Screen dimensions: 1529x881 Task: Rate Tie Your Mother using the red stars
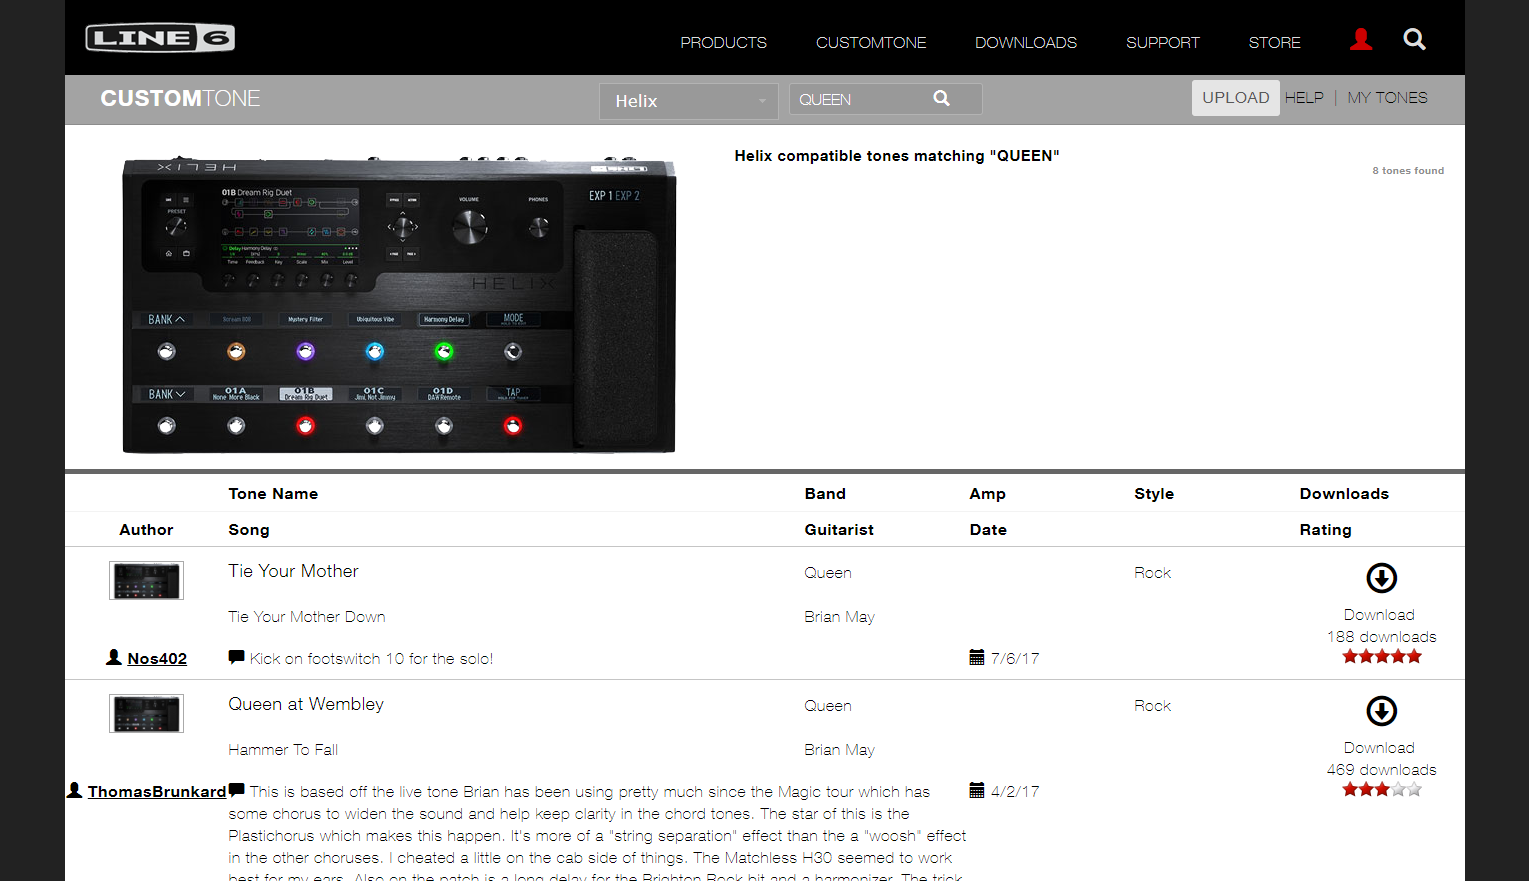(1382, 657)
